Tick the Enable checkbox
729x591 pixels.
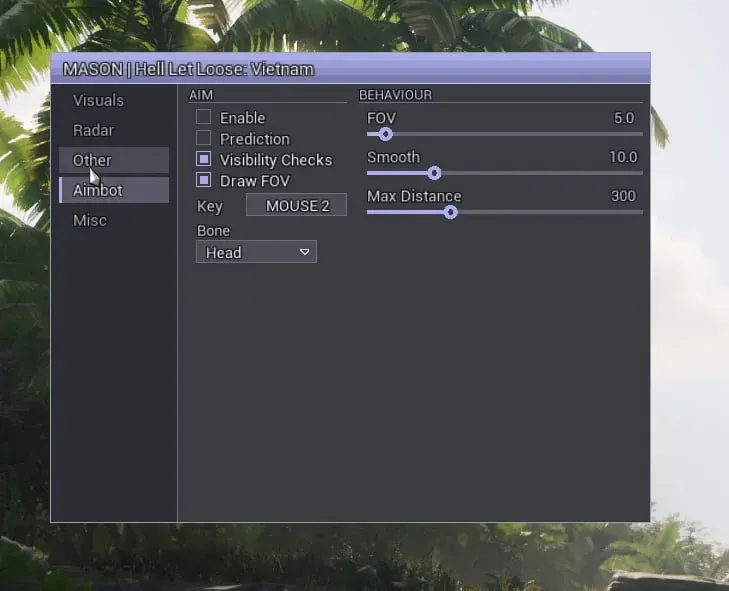[203, 117]
